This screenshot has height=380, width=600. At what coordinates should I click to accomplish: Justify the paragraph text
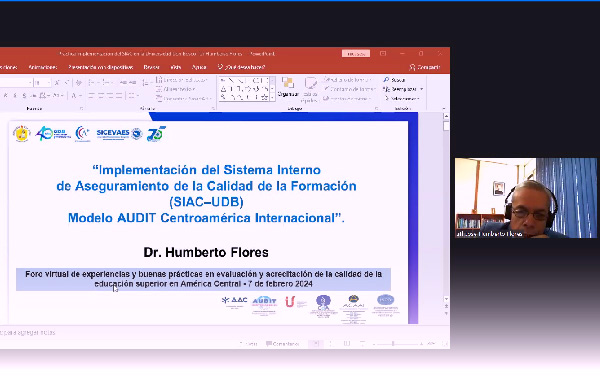[x=119, y=95]
